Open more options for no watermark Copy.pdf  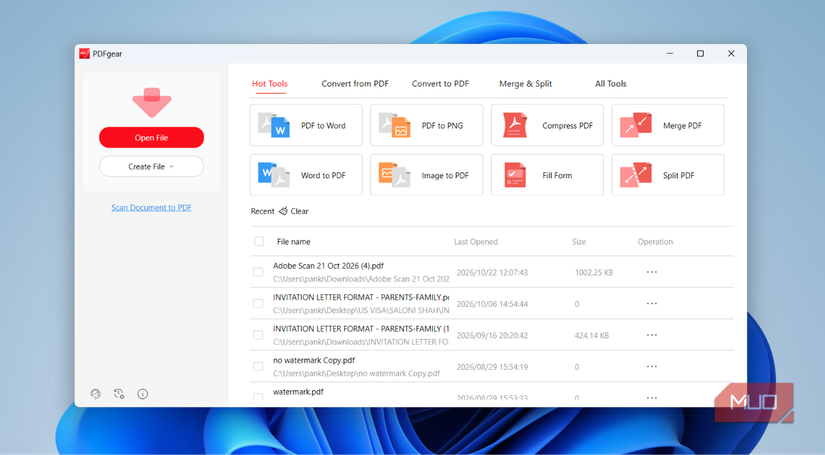click(x=652, y=367)
